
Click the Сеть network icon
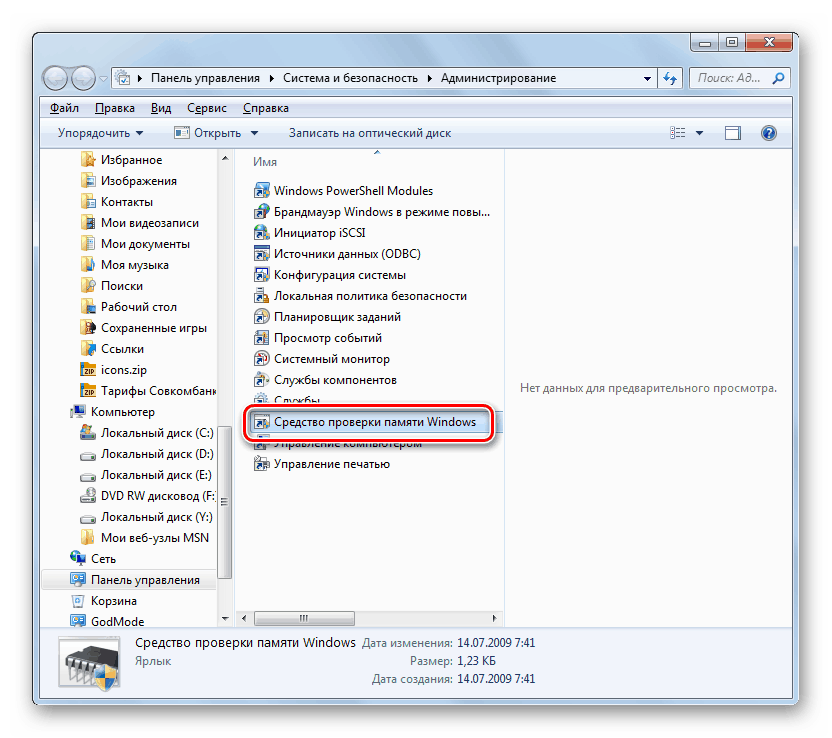[x=78, y=559]
